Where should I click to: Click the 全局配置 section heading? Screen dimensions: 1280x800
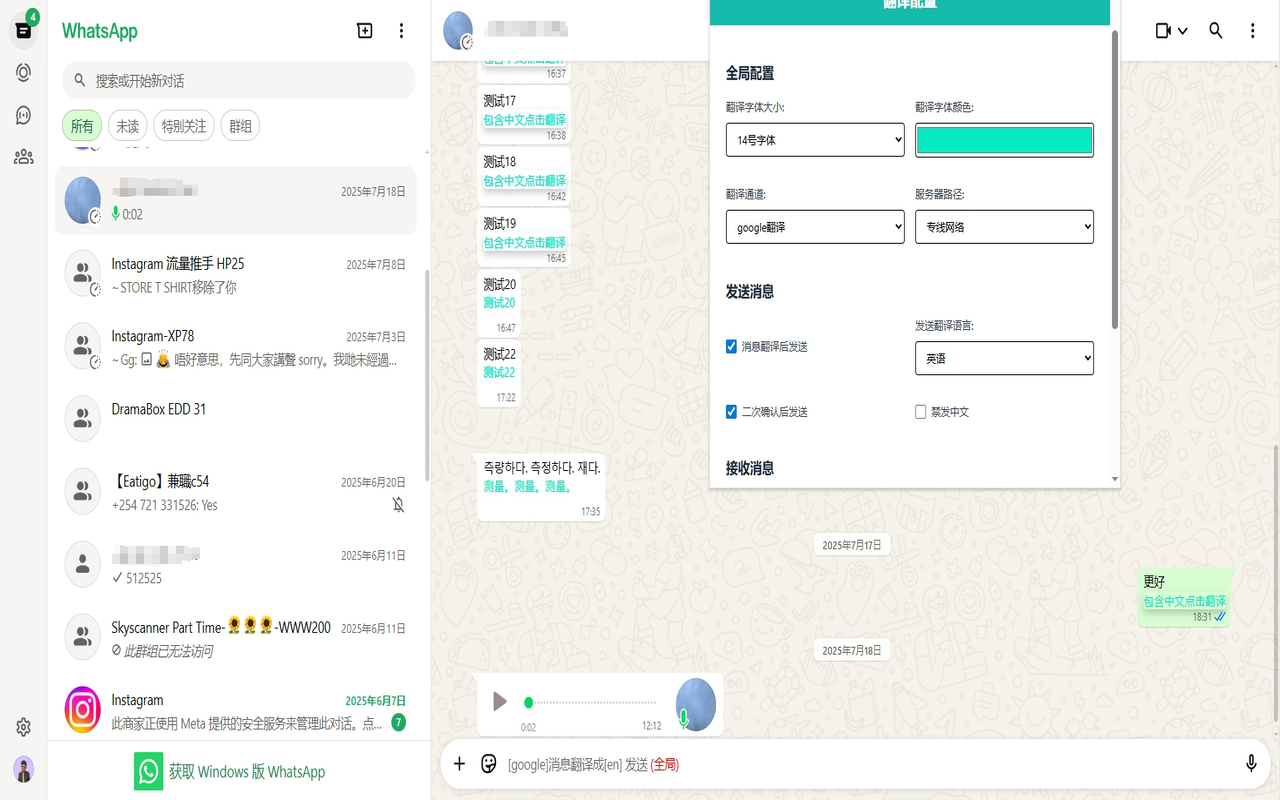click(x=750, y=73)
